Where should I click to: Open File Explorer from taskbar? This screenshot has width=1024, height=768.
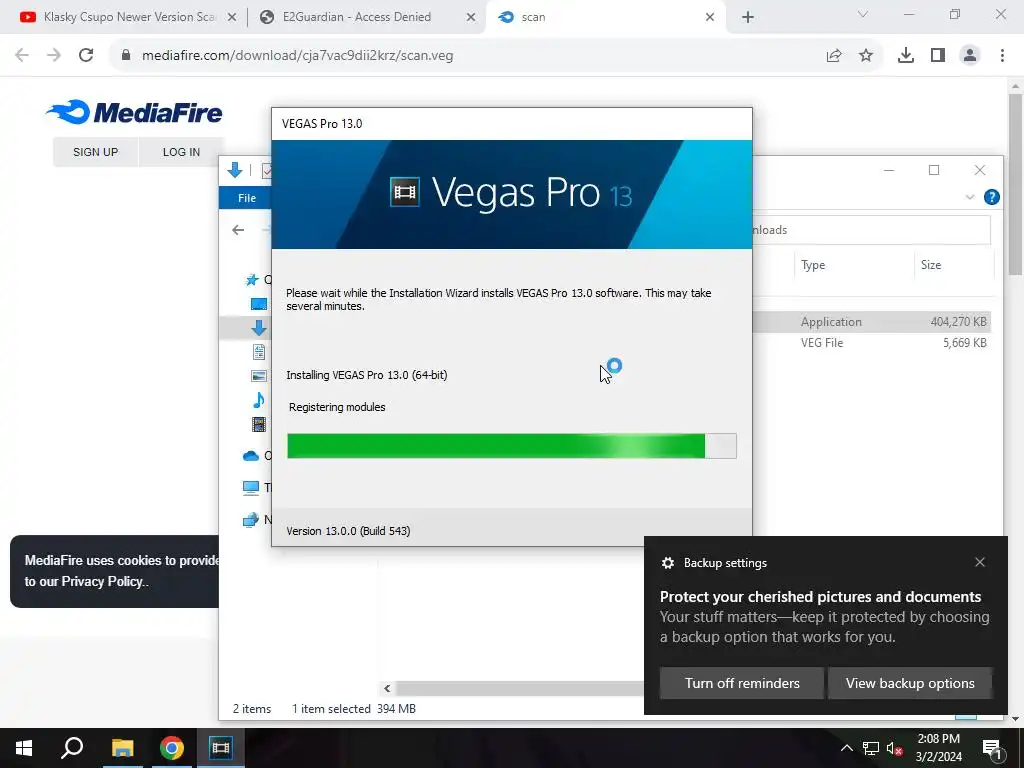click(122, 748)
